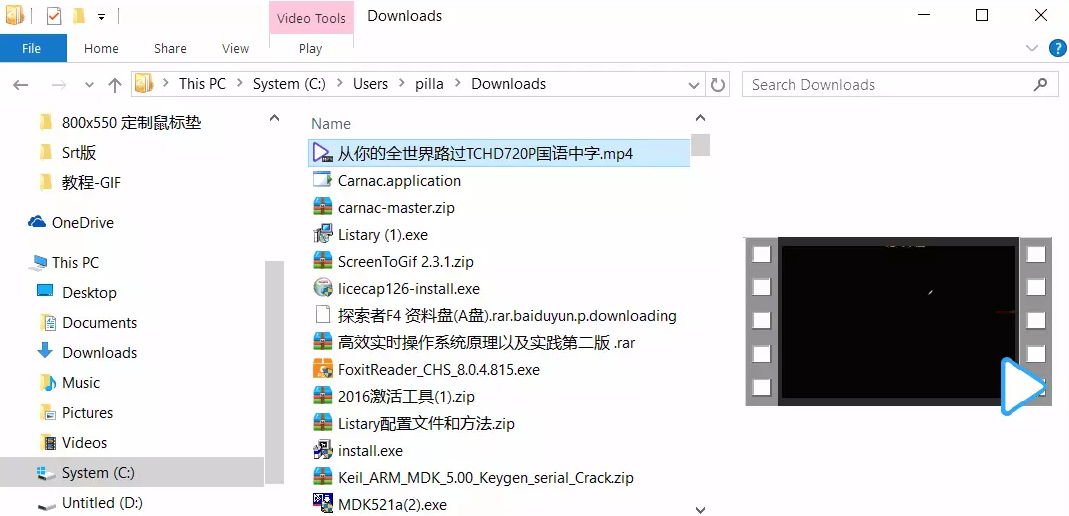Select ScreenToGif 2.3.1.zip archive icon
Viewport: 1069px width, 516px height.
coord(322,261)
